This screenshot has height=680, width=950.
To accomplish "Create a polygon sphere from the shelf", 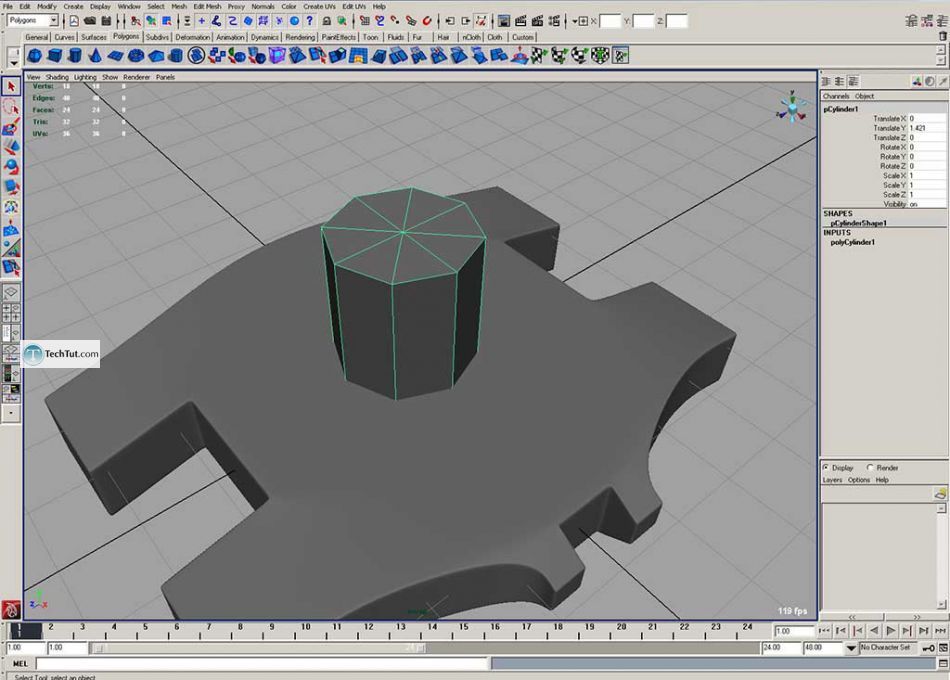I will pyautogui.click(x=35, y=56).
